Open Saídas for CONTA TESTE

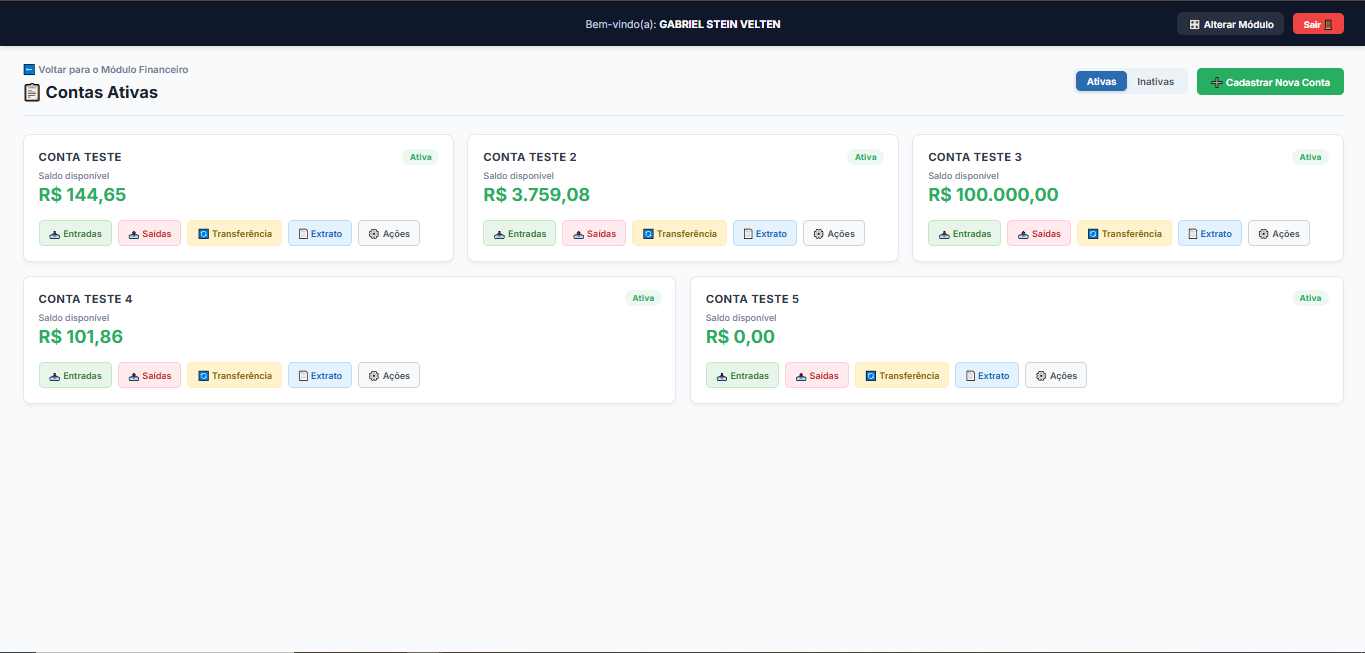[150, 233]
